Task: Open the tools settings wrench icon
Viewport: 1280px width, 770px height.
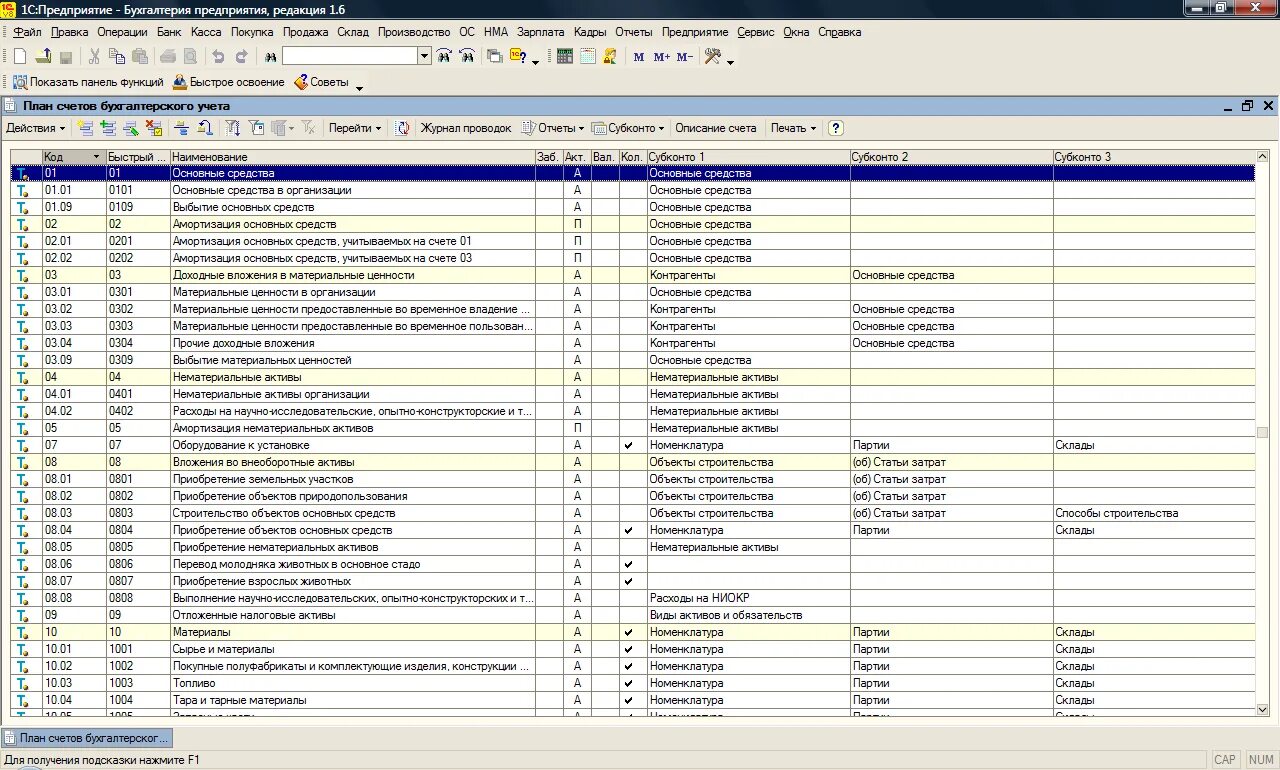Action: pyautogui.click(x=713, y=57)
